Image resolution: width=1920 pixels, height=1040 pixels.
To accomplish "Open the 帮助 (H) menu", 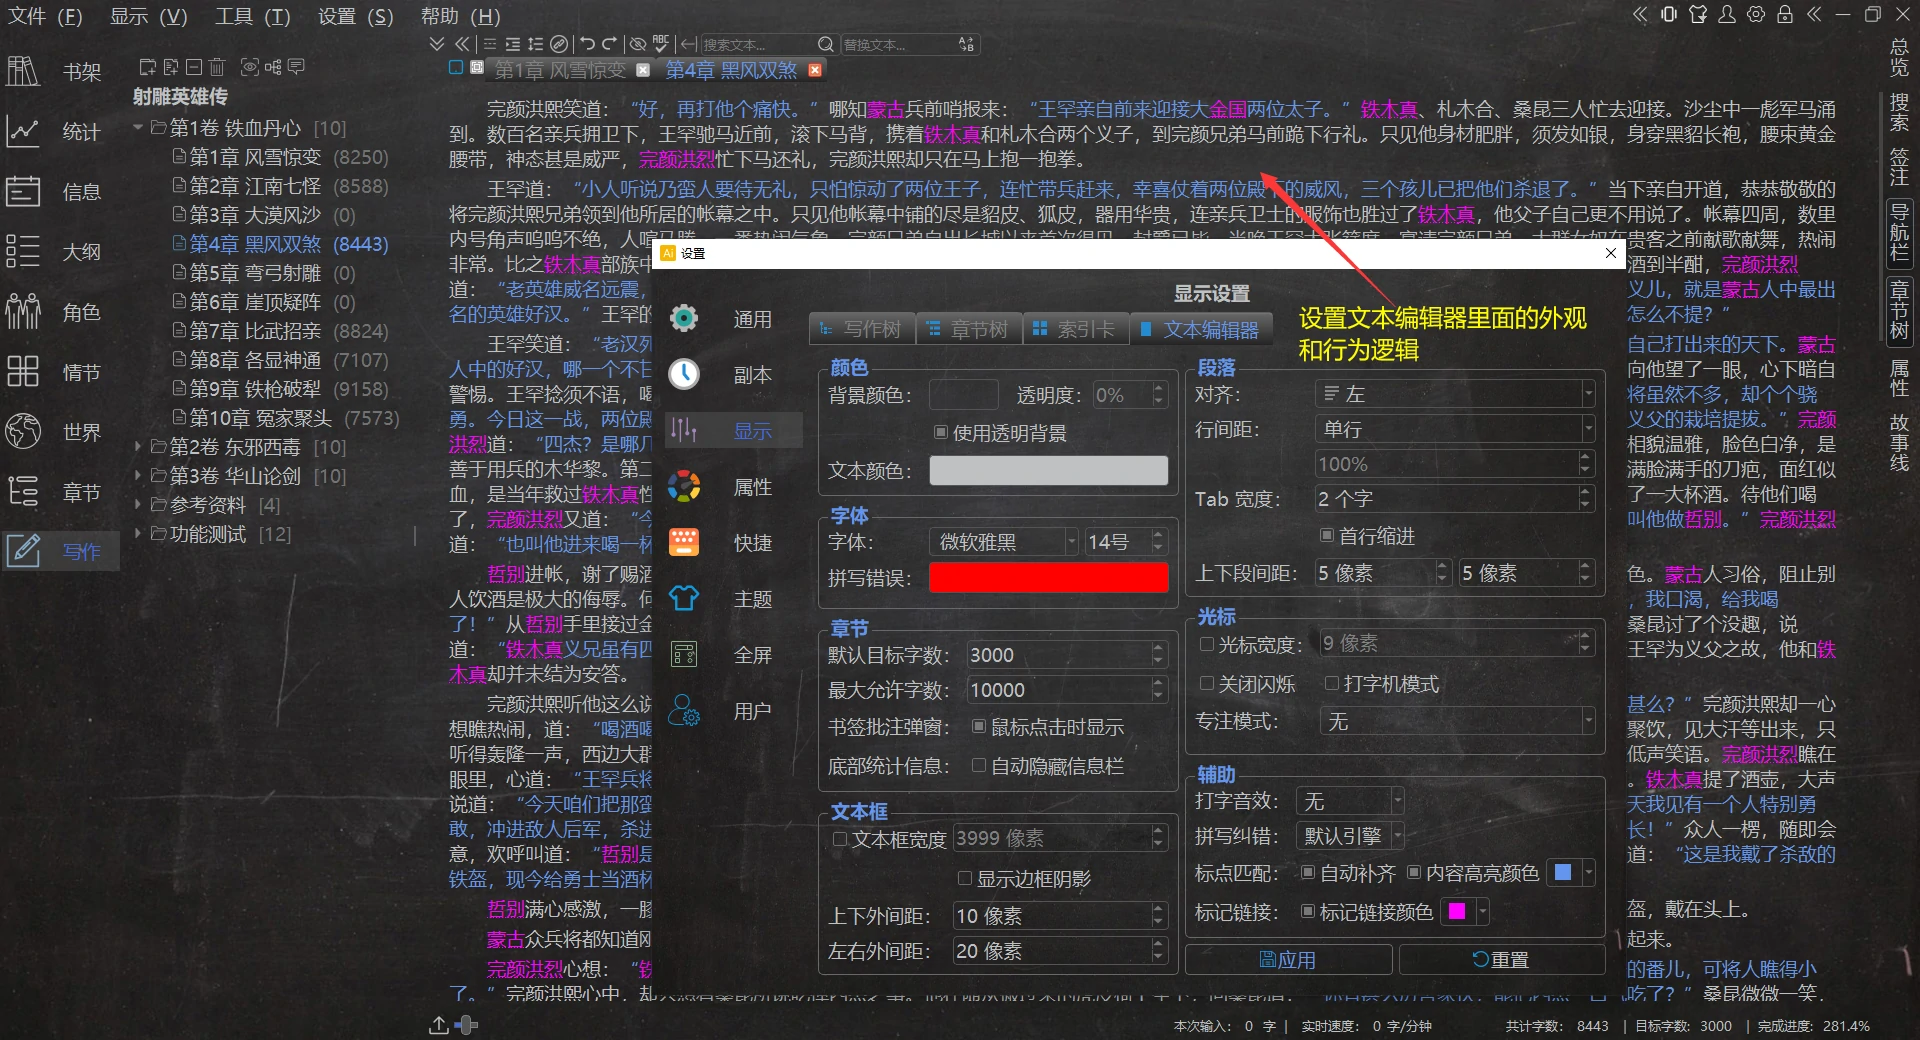I will pyautogui.click(x=460, y=16).
